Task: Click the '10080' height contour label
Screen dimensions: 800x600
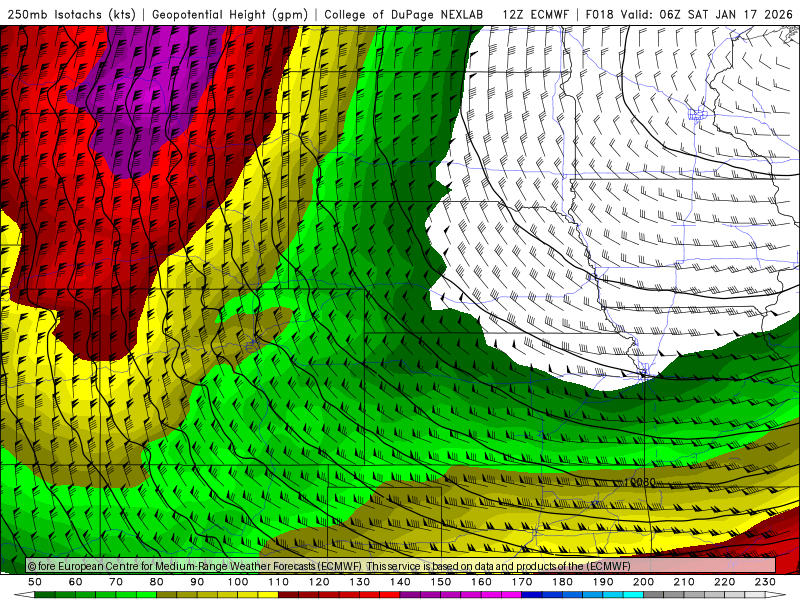Action: pyautogui.click(x=640, y=482)
